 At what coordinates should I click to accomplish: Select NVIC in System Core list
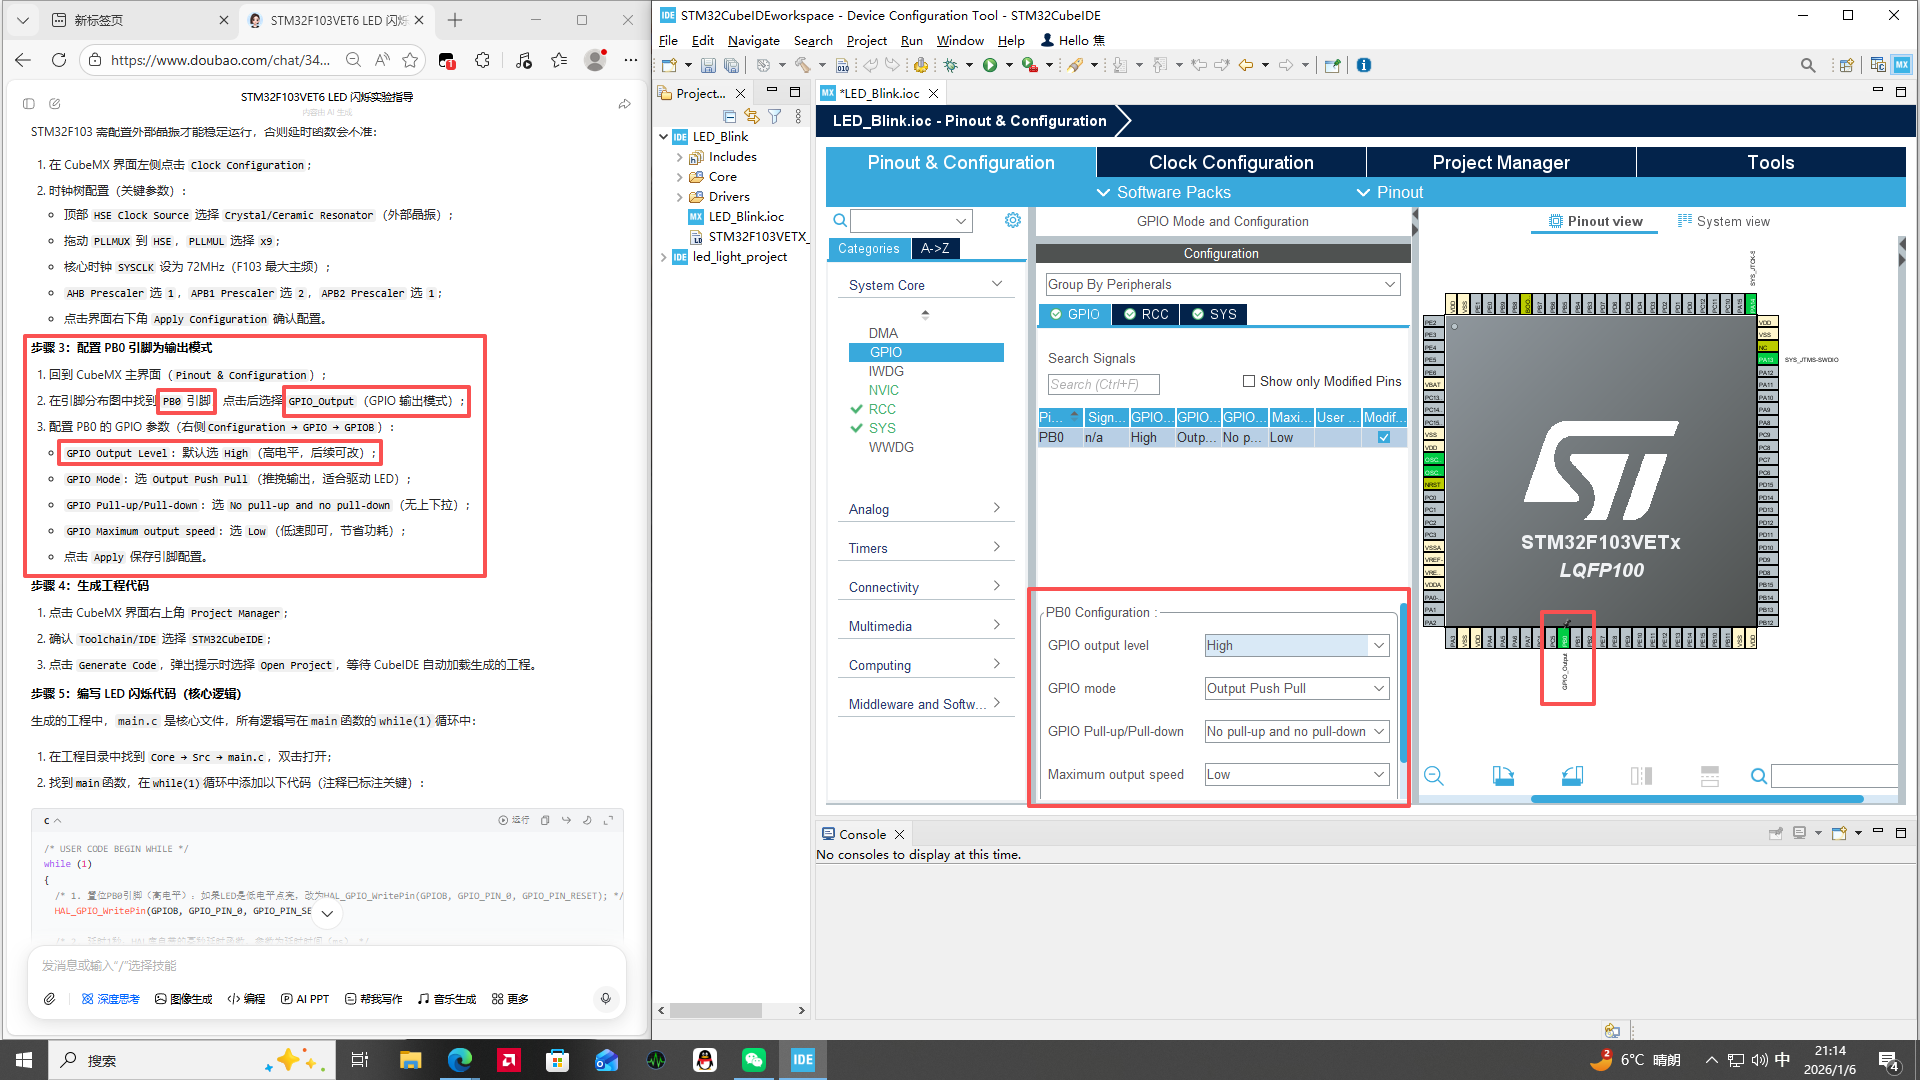(x=884, y=390)
